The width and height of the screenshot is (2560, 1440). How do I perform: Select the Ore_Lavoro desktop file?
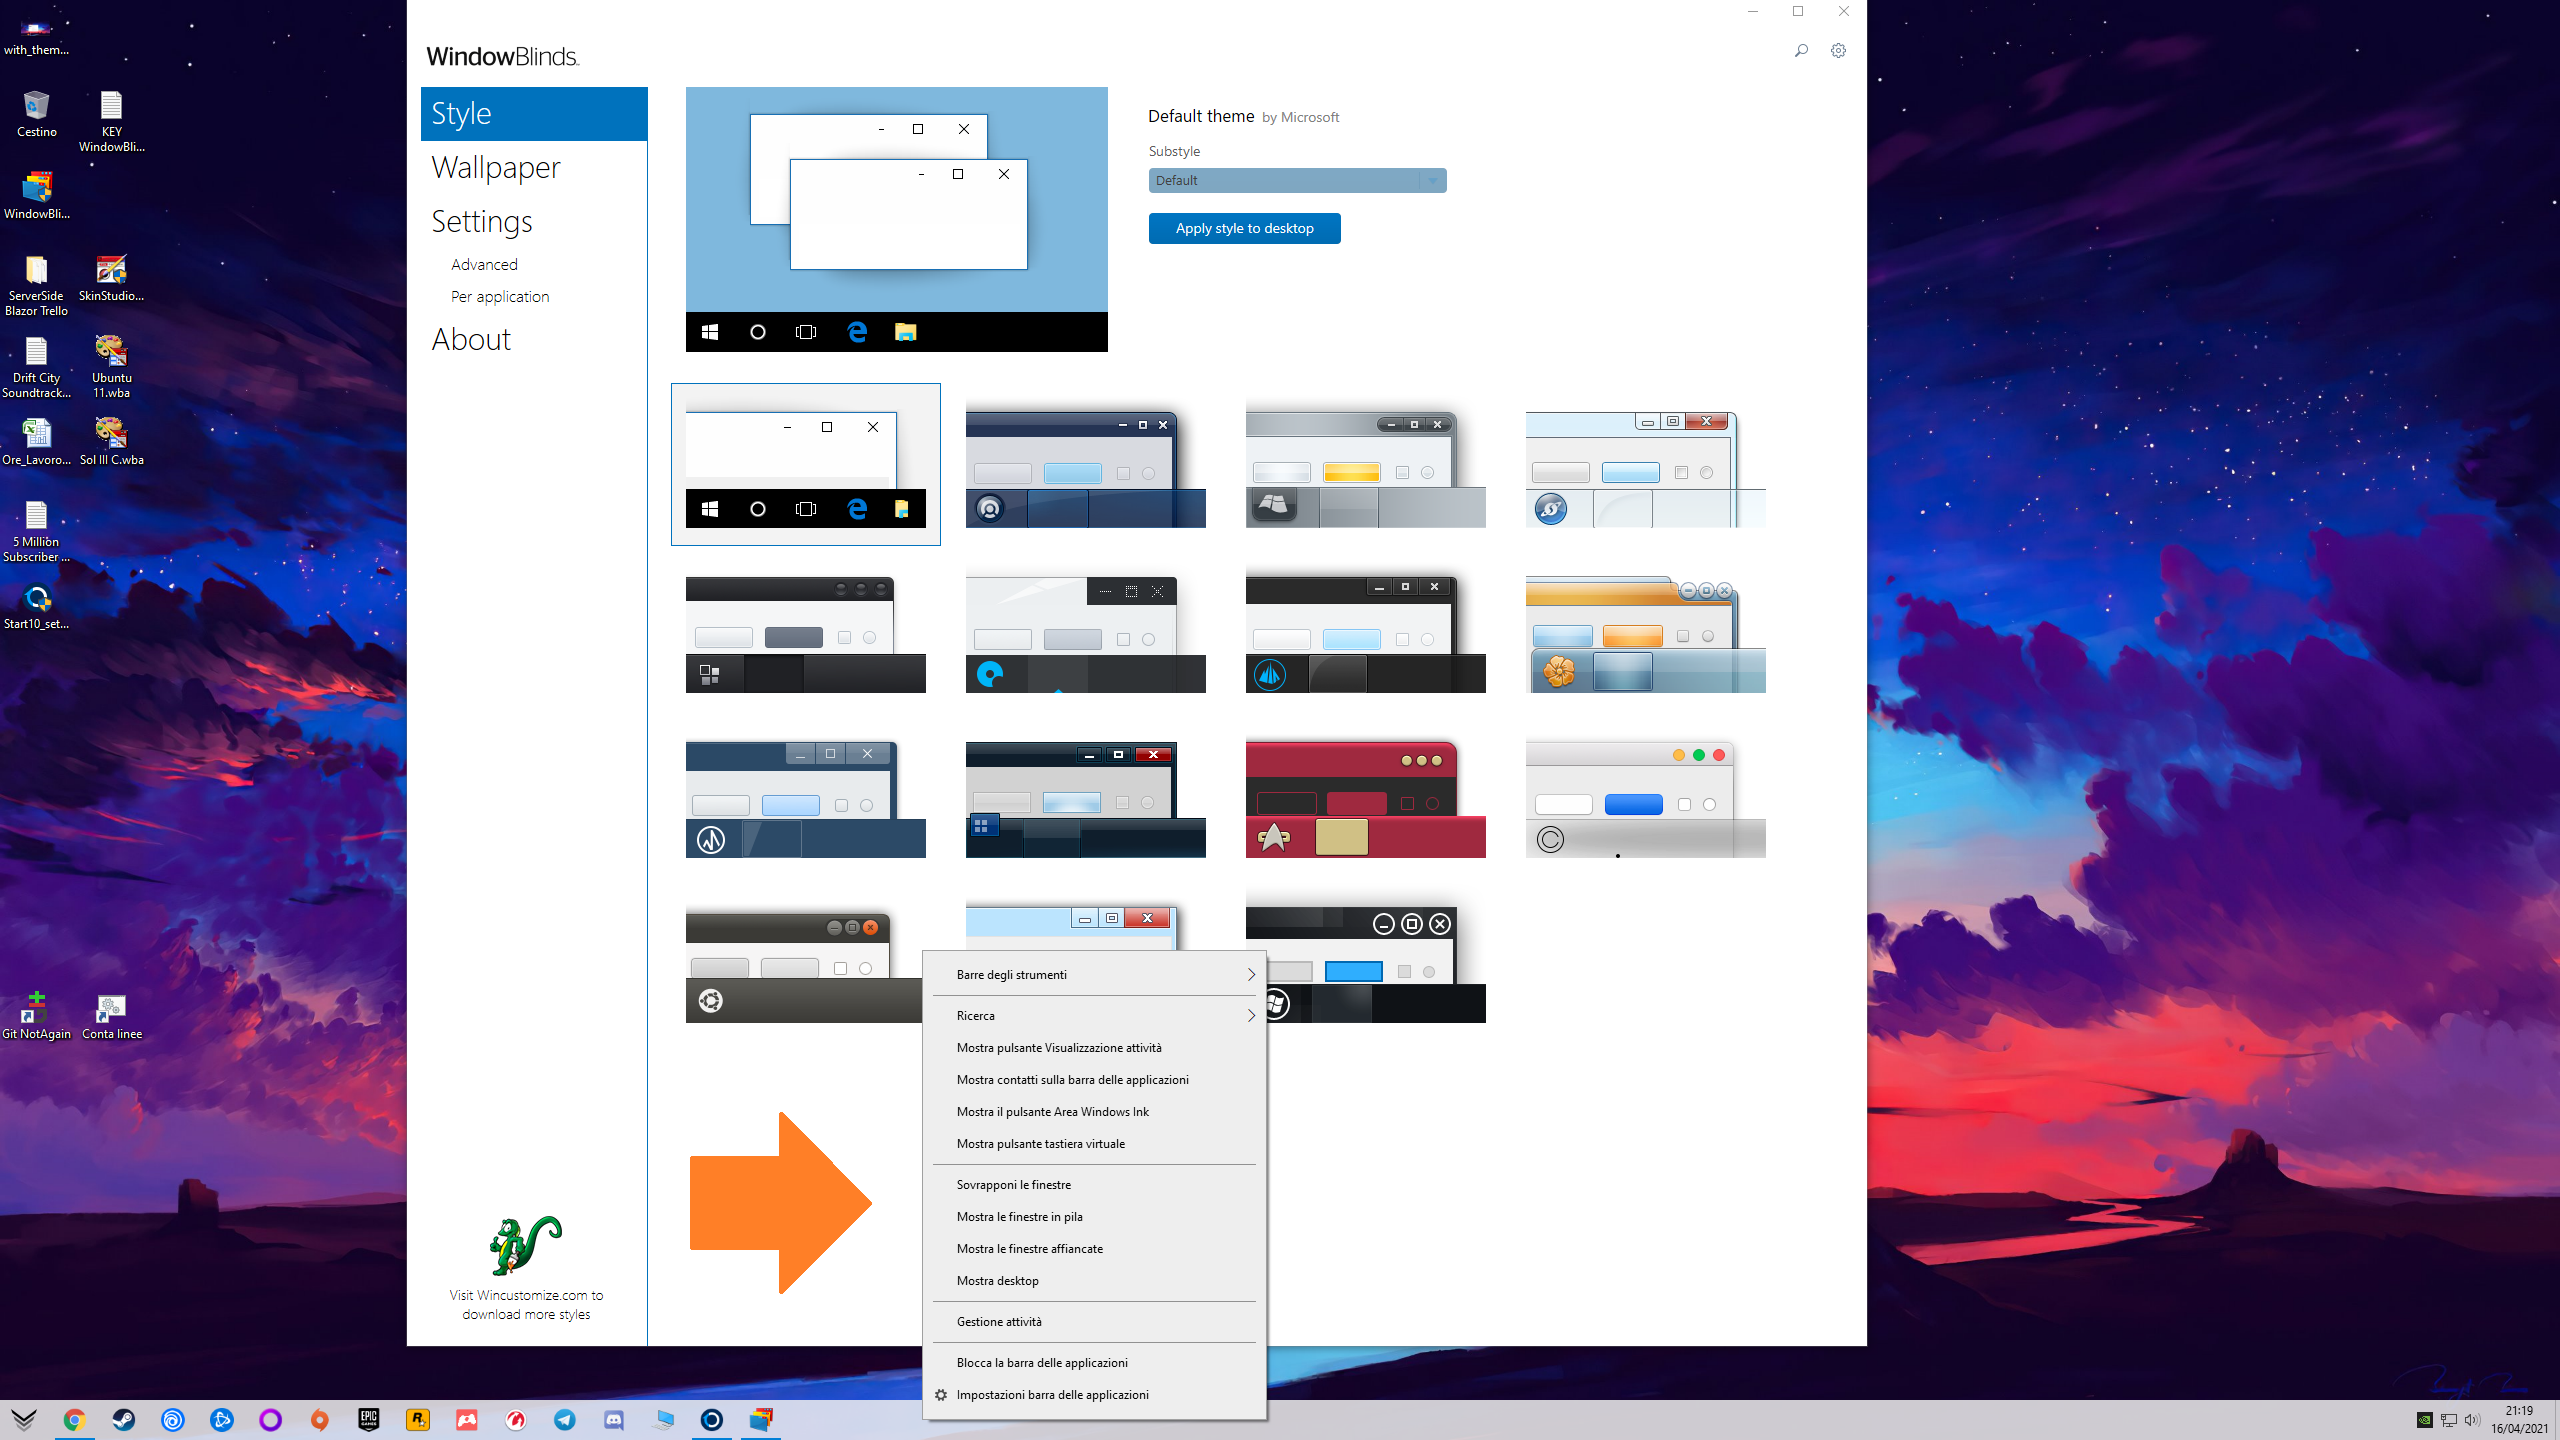click(37, 442)
